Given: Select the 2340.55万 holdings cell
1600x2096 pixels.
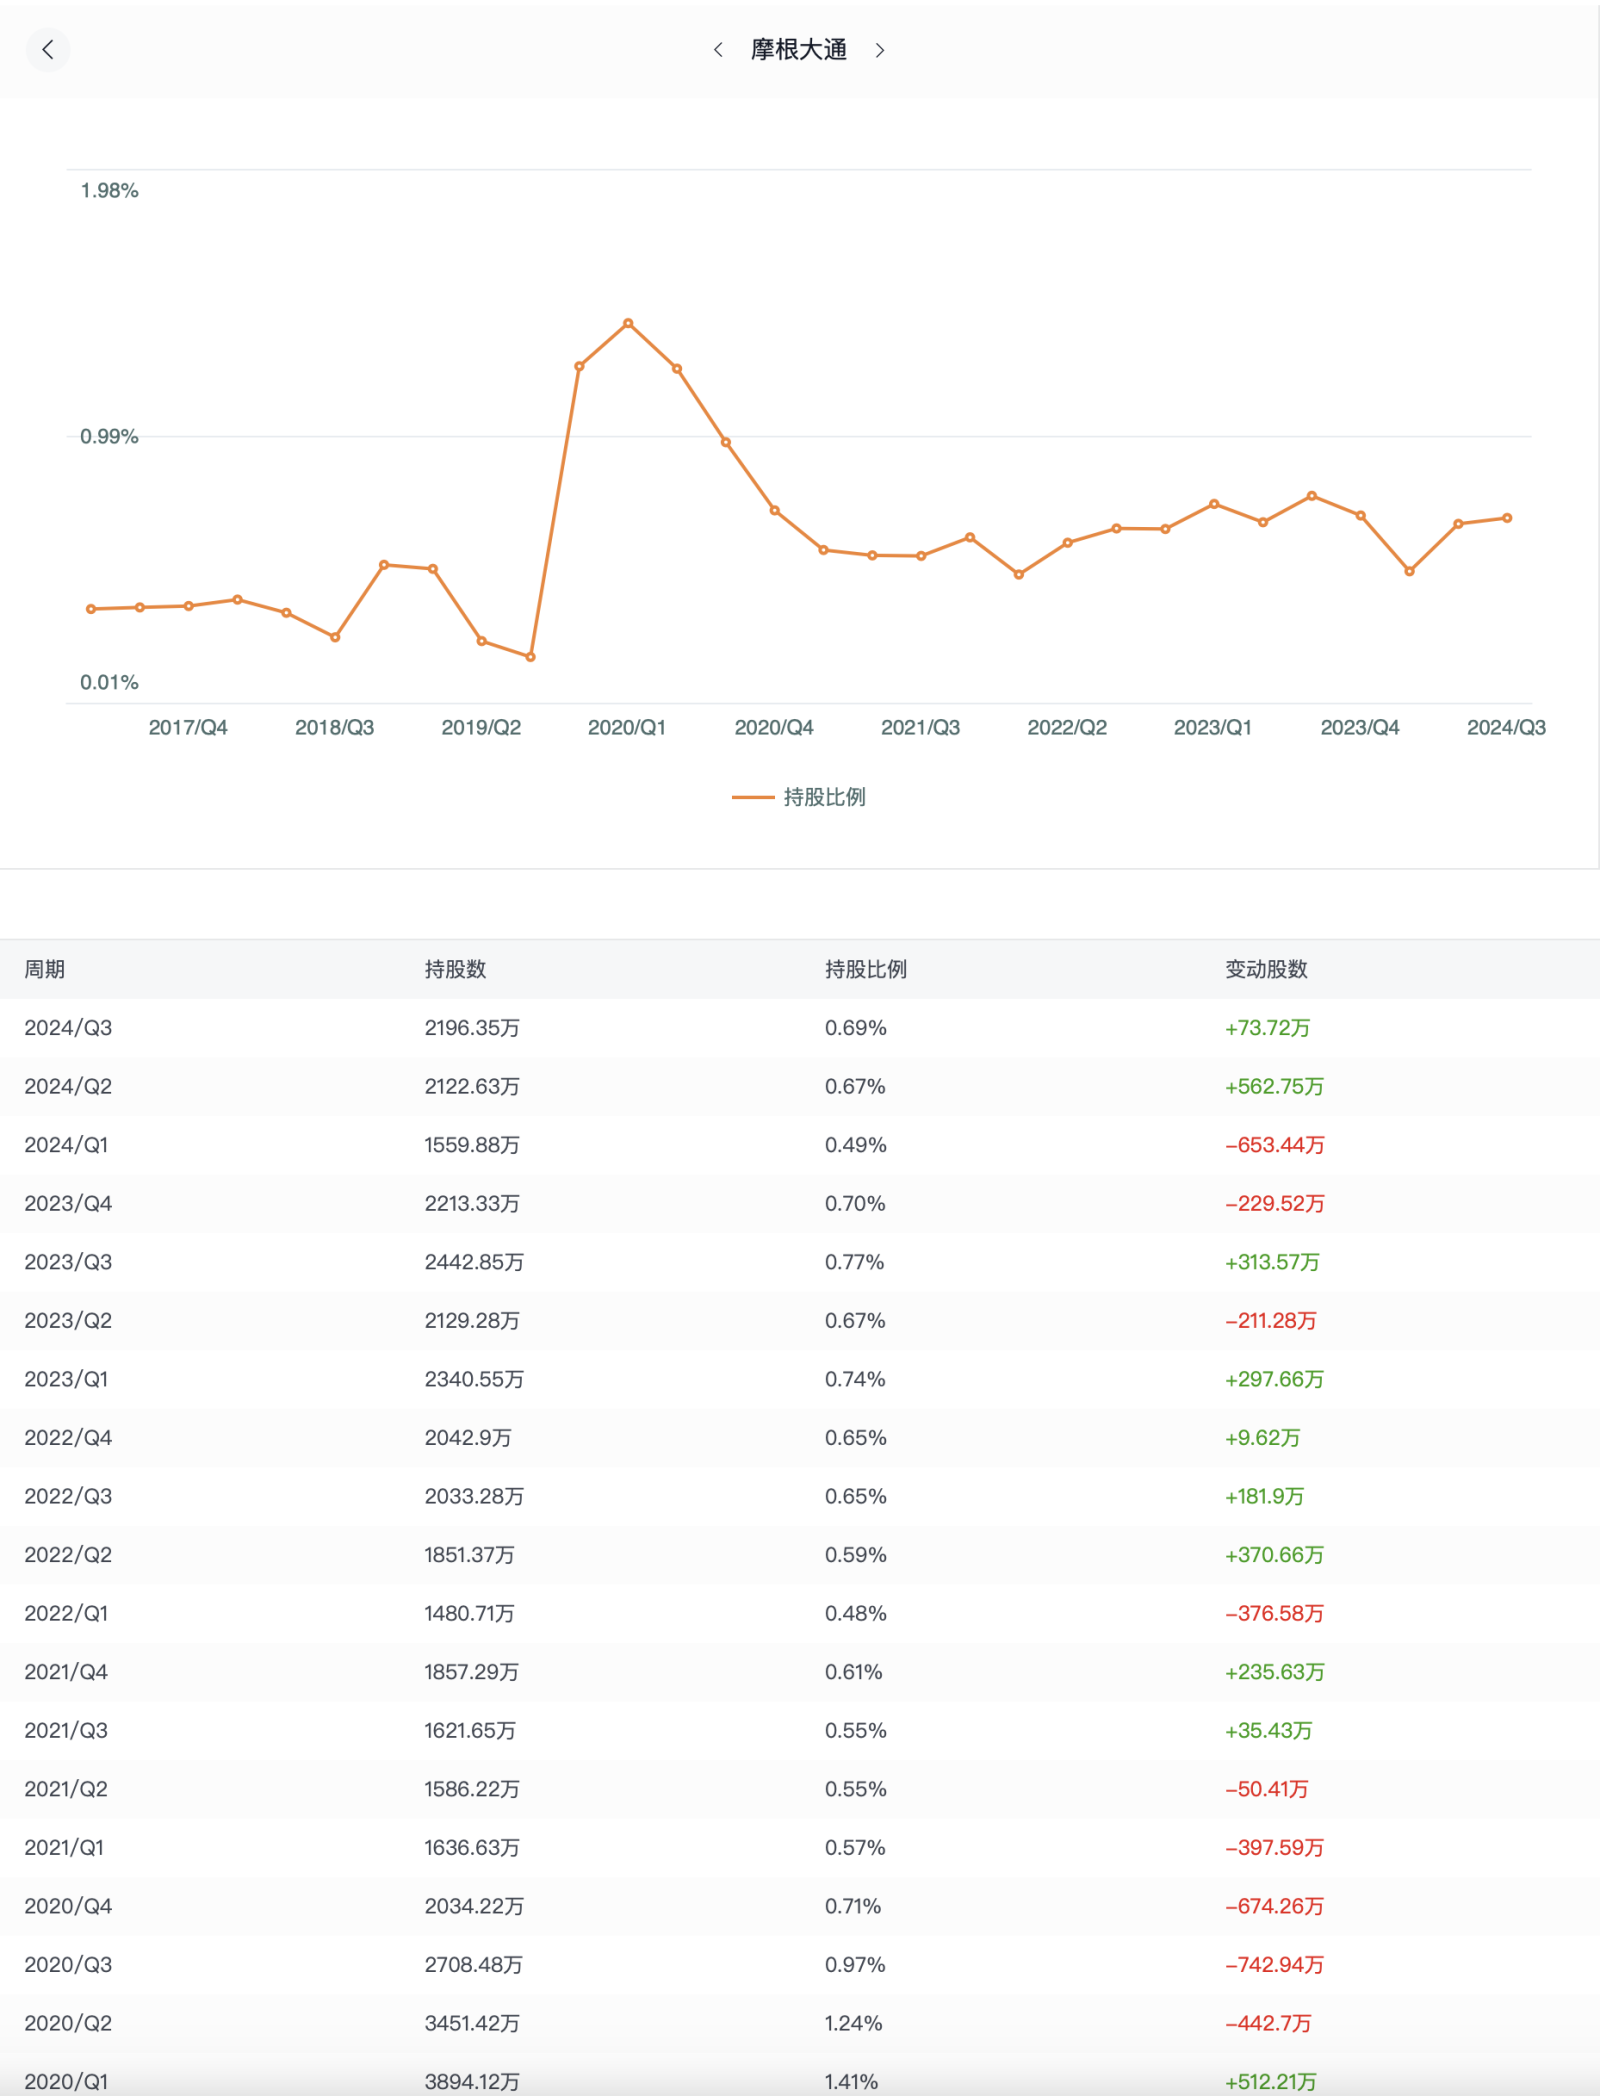Looking at the screenshot, I should [x=474, y=1379].
